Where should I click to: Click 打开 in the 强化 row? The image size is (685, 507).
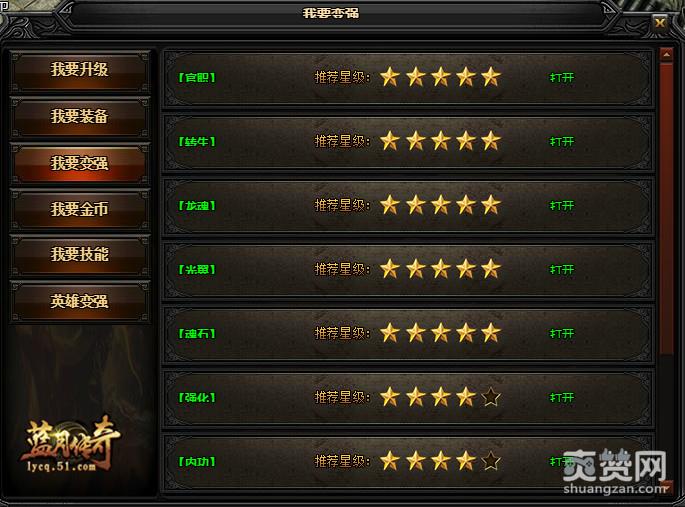click(562, 397)
